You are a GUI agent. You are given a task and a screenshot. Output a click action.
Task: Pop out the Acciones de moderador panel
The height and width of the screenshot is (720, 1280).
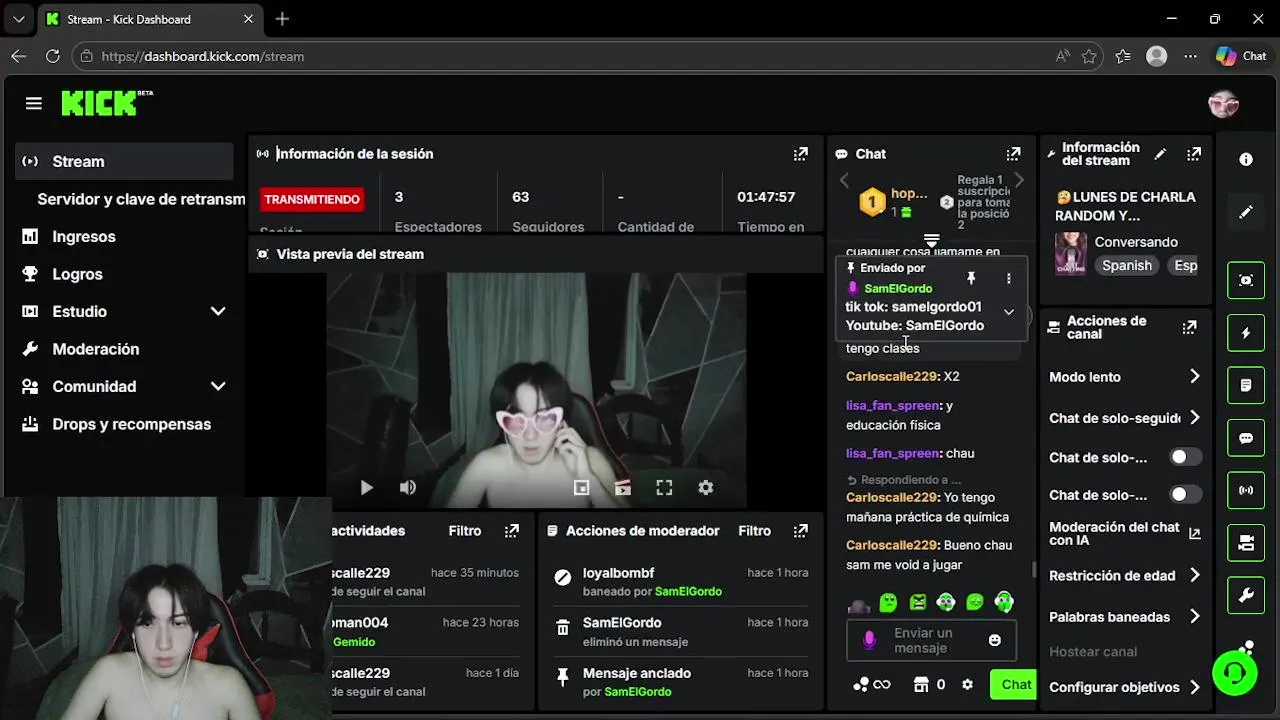coord(800,531)
